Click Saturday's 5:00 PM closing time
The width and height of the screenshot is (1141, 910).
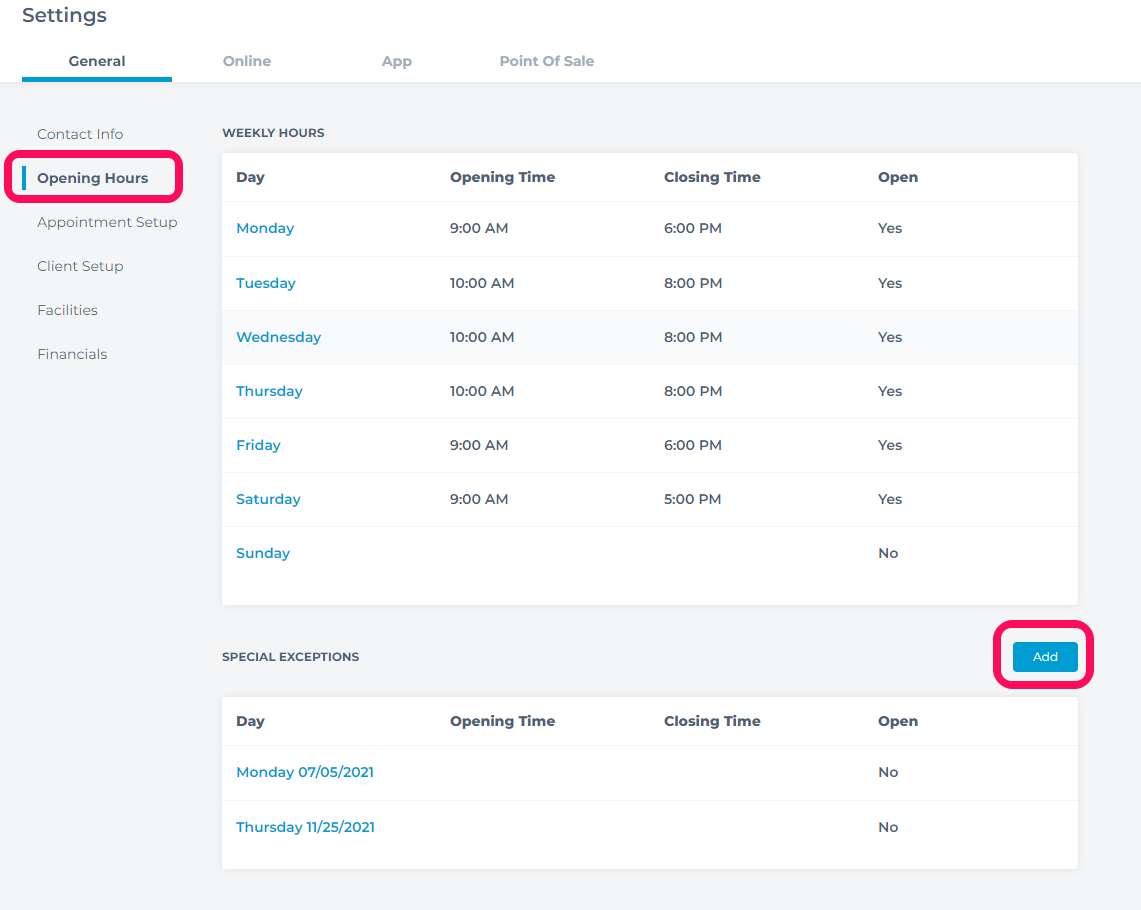pyautogui.click(x=692, y=499)
